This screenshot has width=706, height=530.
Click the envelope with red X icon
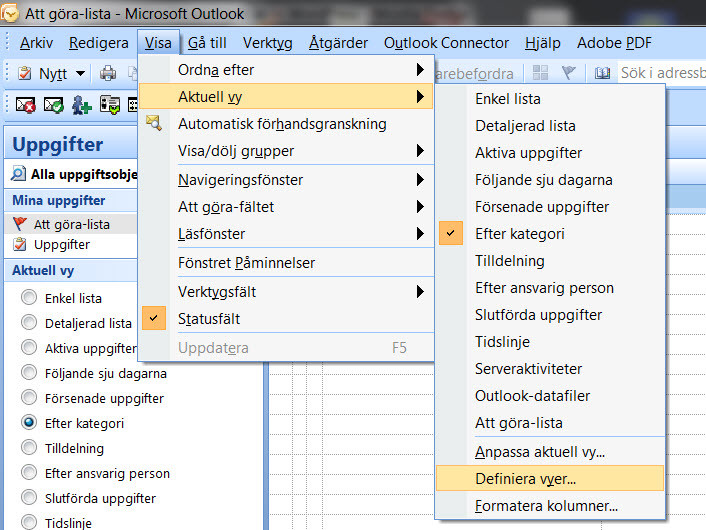(x=25, y=105)
